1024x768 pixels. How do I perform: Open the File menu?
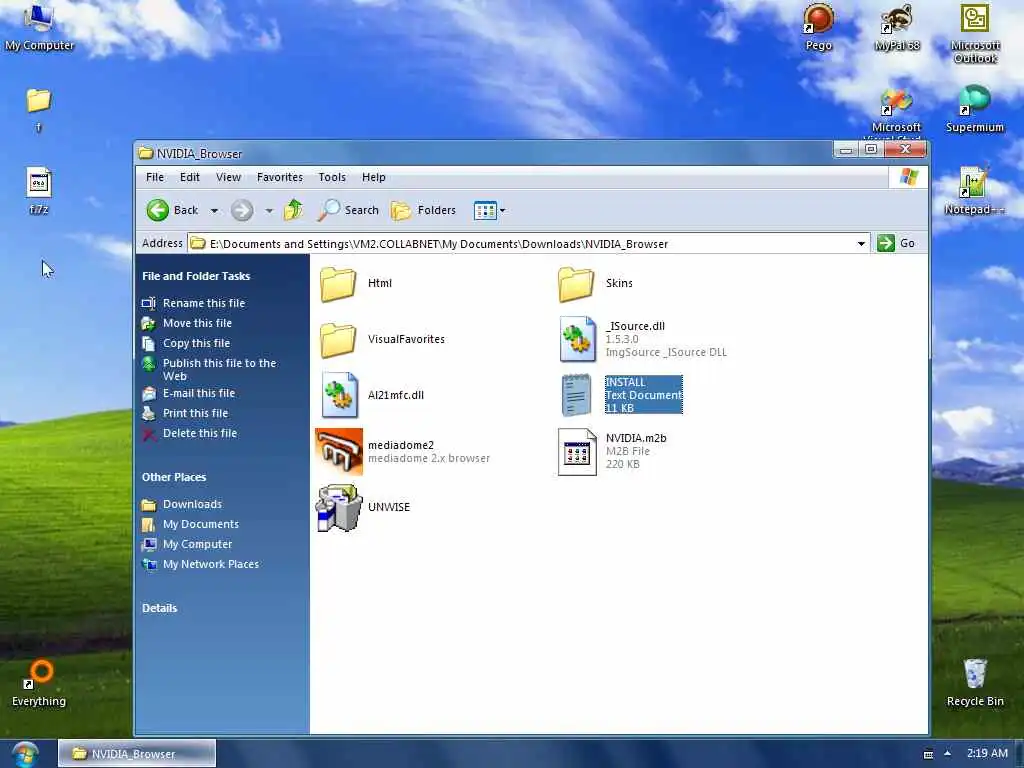click(155, 177)
